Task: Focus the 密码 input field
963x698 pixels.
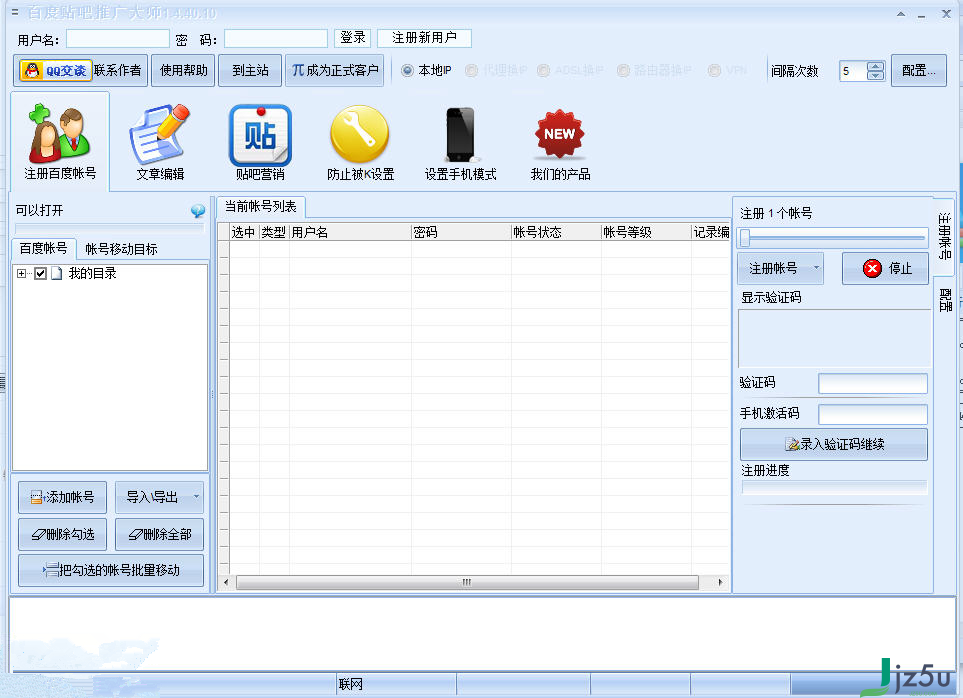Action: coord(276,39)
